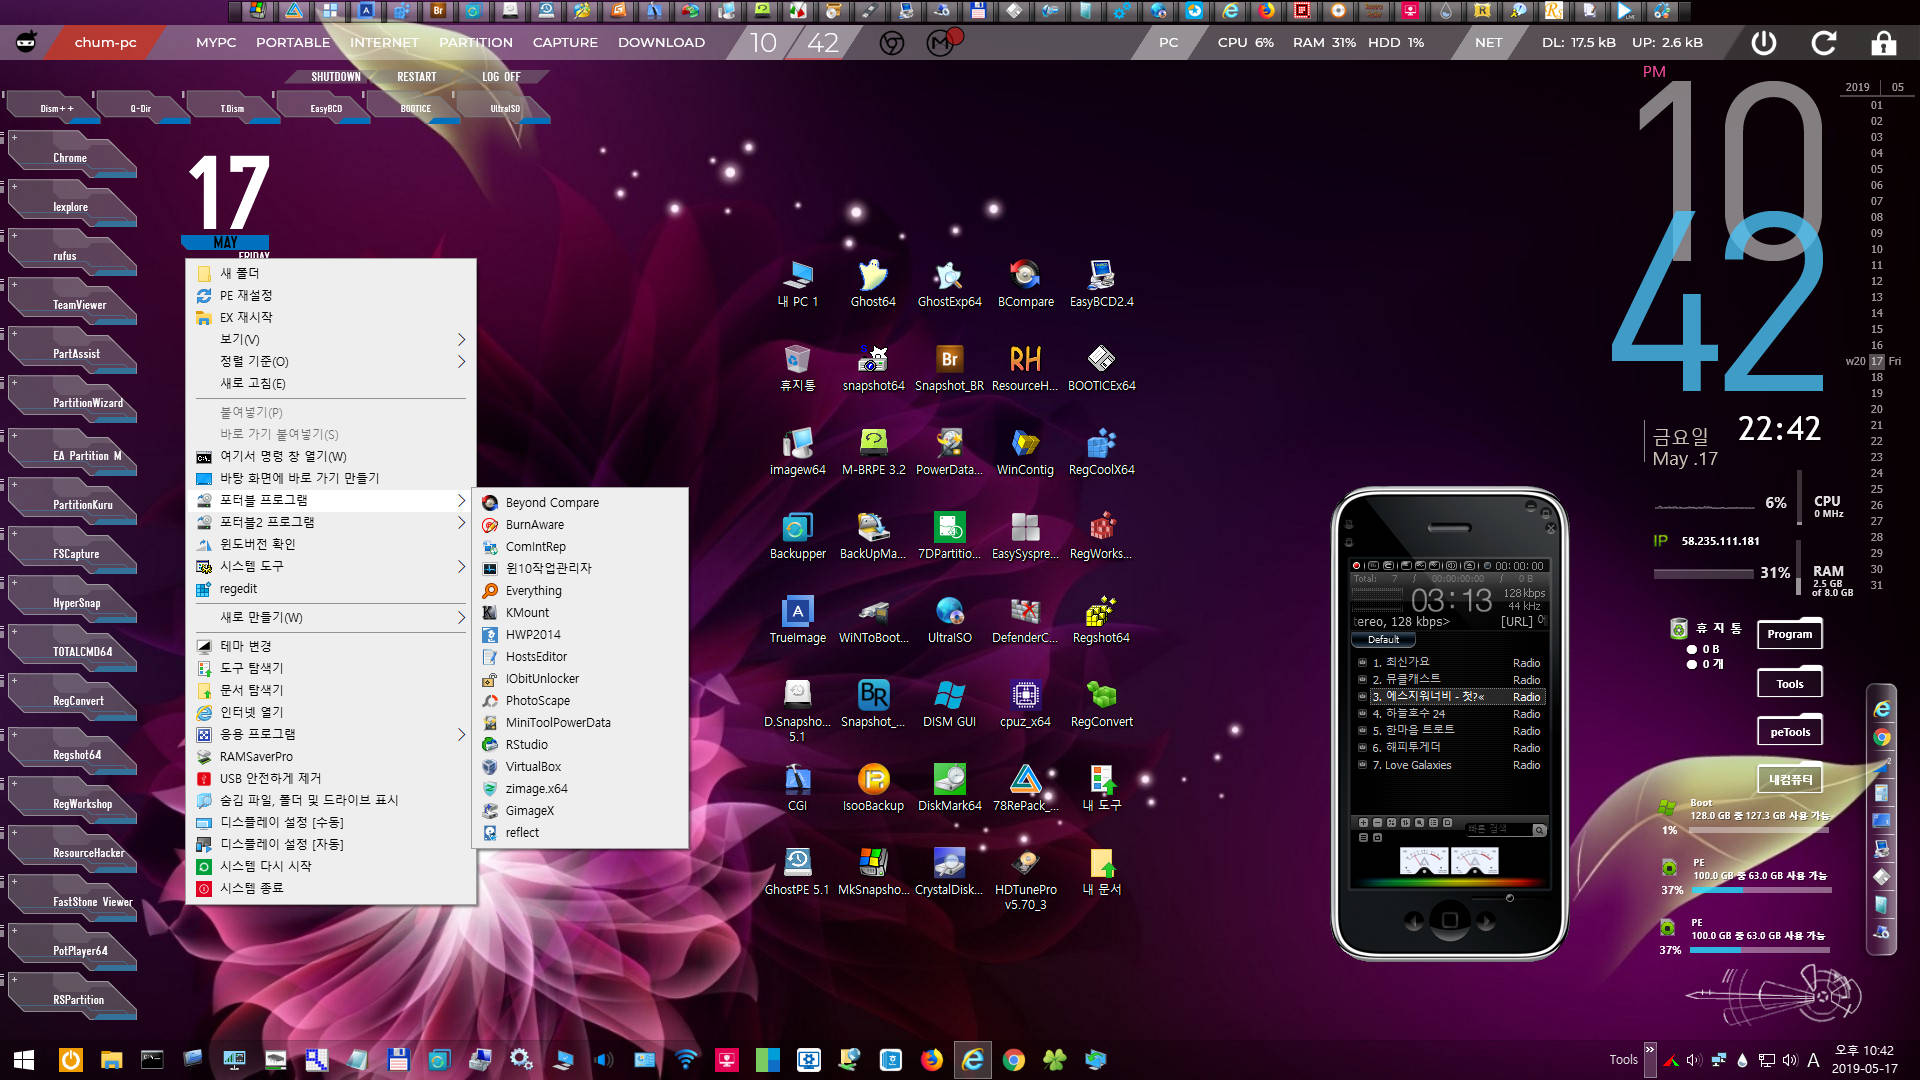Open the Chrome sidebar launcher
1920x1080 pixels.
pyautogui.click(x=1882, y=737)
